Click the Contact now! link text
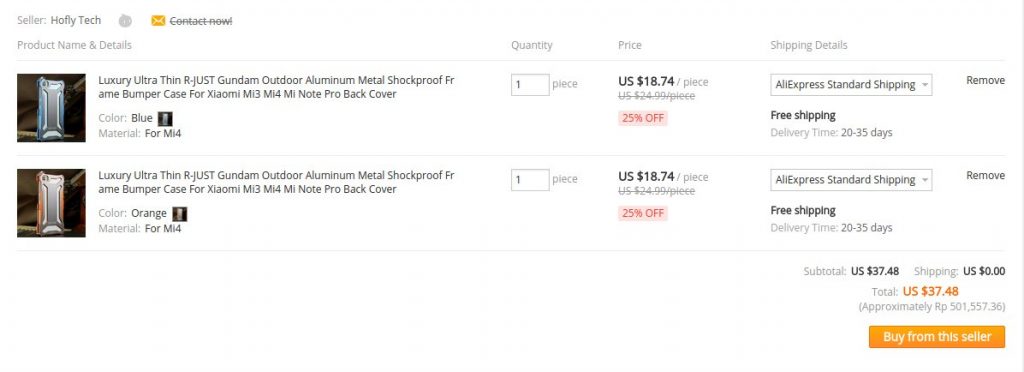 (x=200, y=21)
